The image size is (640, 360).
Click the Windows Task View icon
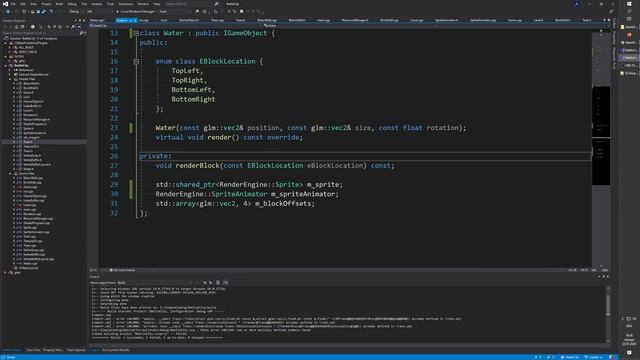pos(629,19)
